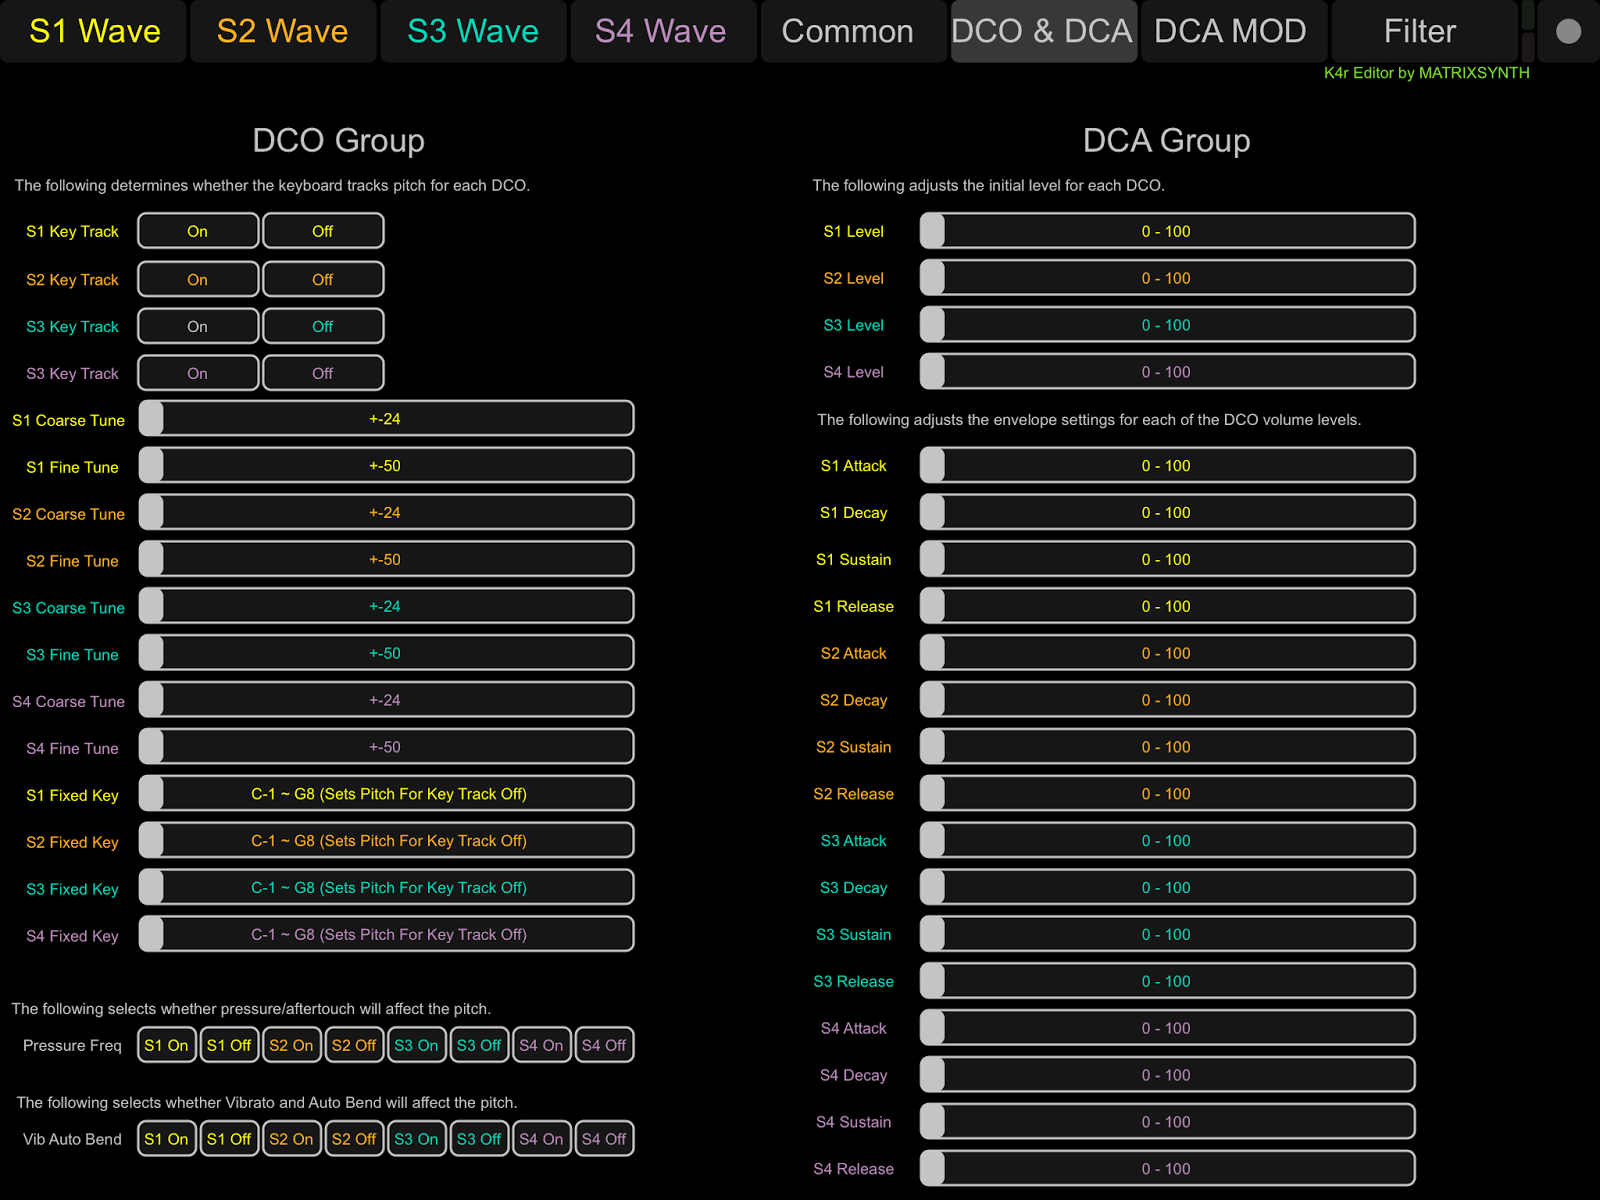This screenshot has height=1200, width=1600.
Task: Click the circle indicator at top right
Action: tap(1566, 30)
